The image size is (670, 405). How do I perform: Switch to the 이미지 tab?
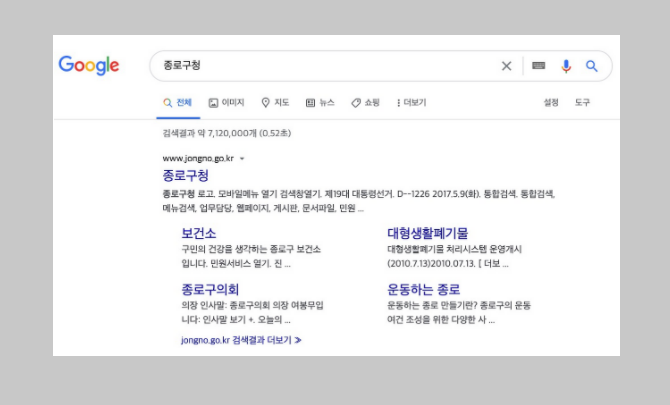pos(226,103)
